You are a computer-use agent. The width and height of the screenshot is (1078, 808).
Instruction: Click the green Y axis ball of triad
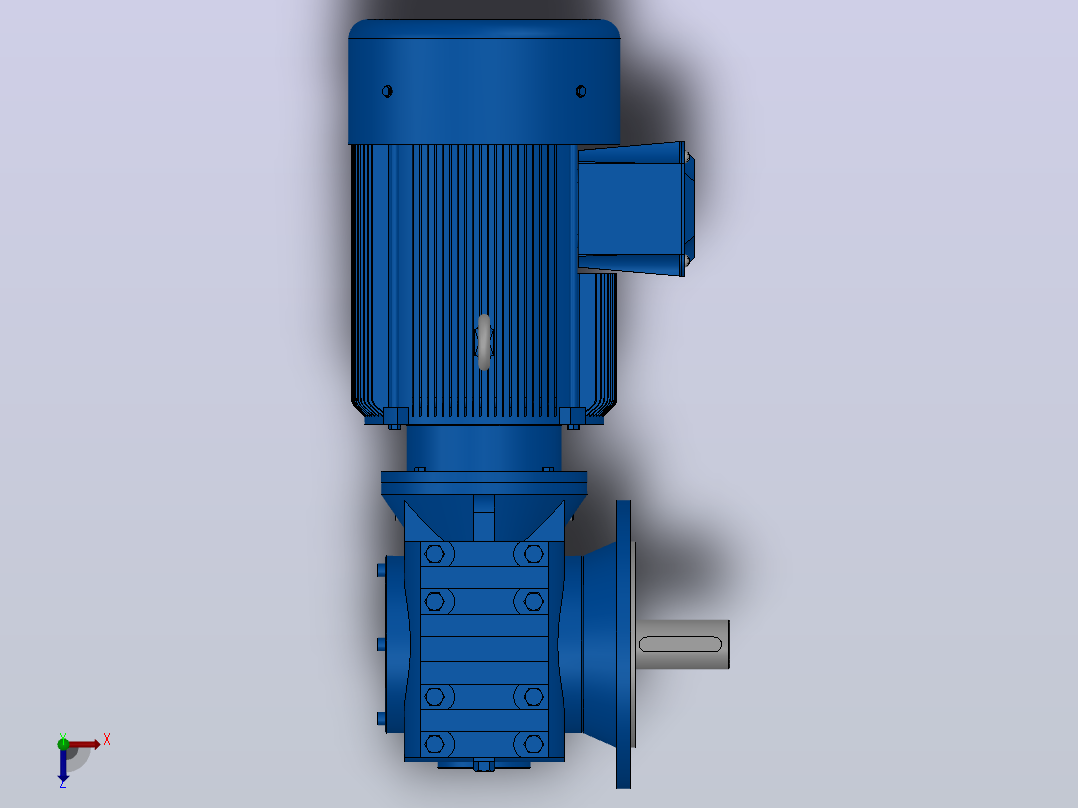63,743
